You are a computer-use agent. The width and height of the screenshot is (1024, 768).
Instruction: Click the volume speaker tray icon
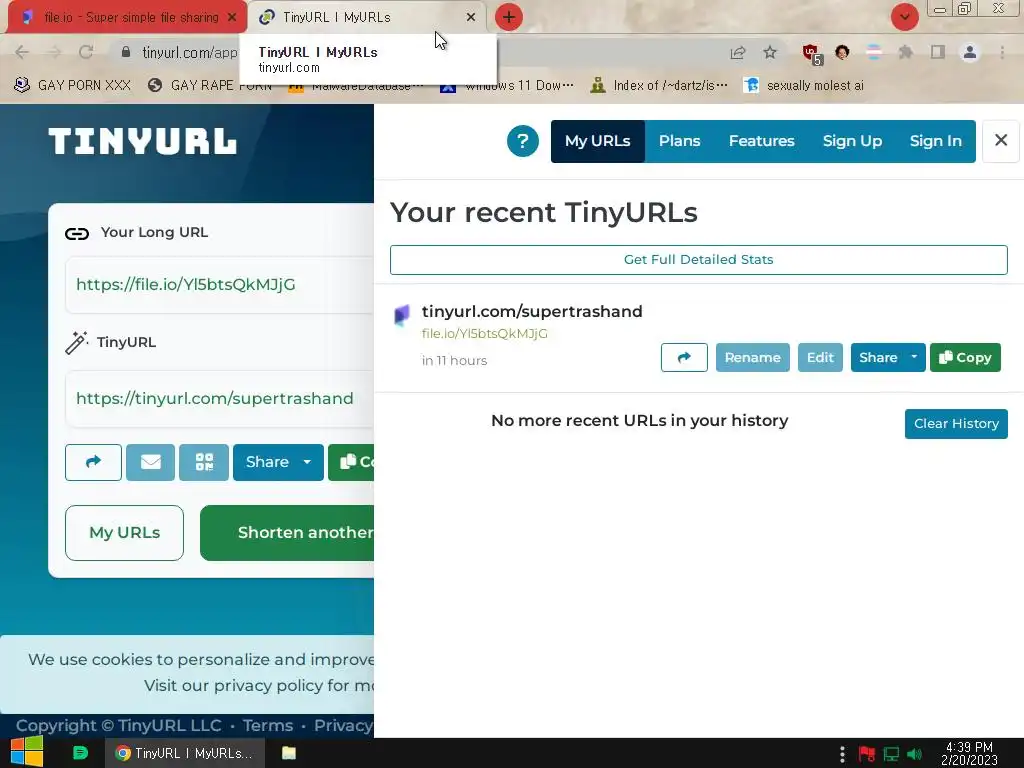tap(914, 754)
